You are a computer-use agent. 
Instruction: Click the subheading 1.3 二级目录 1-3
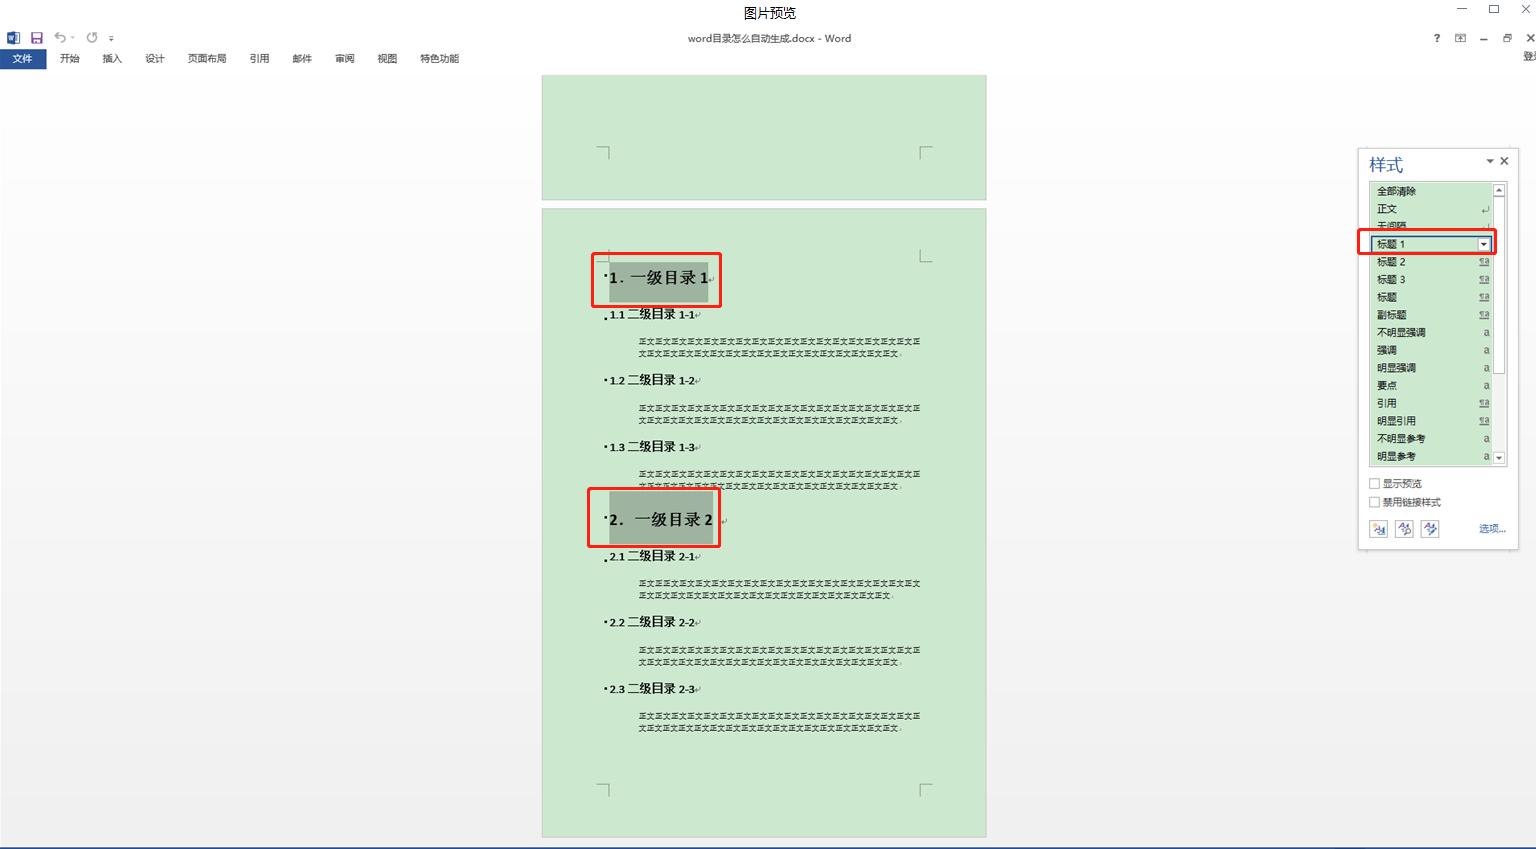(x=652, y=447)
